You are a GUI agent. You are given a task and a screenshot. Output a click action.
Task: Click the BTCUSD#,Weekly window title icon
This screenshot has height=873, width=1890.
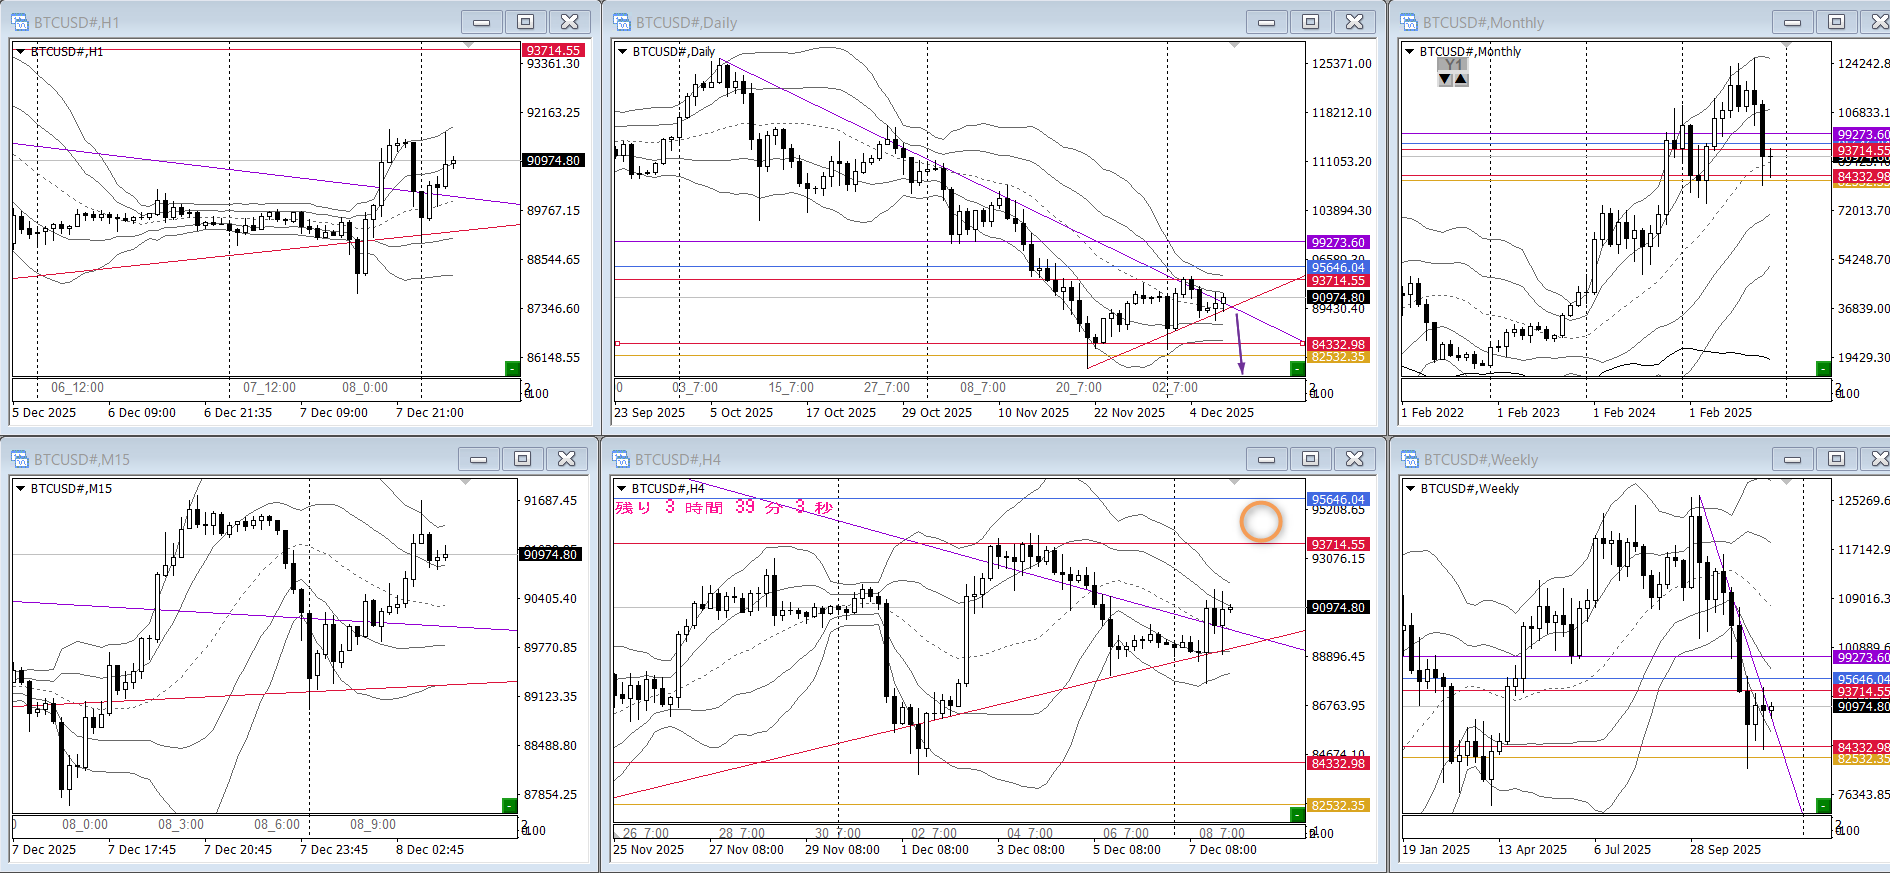(1409, 459)
